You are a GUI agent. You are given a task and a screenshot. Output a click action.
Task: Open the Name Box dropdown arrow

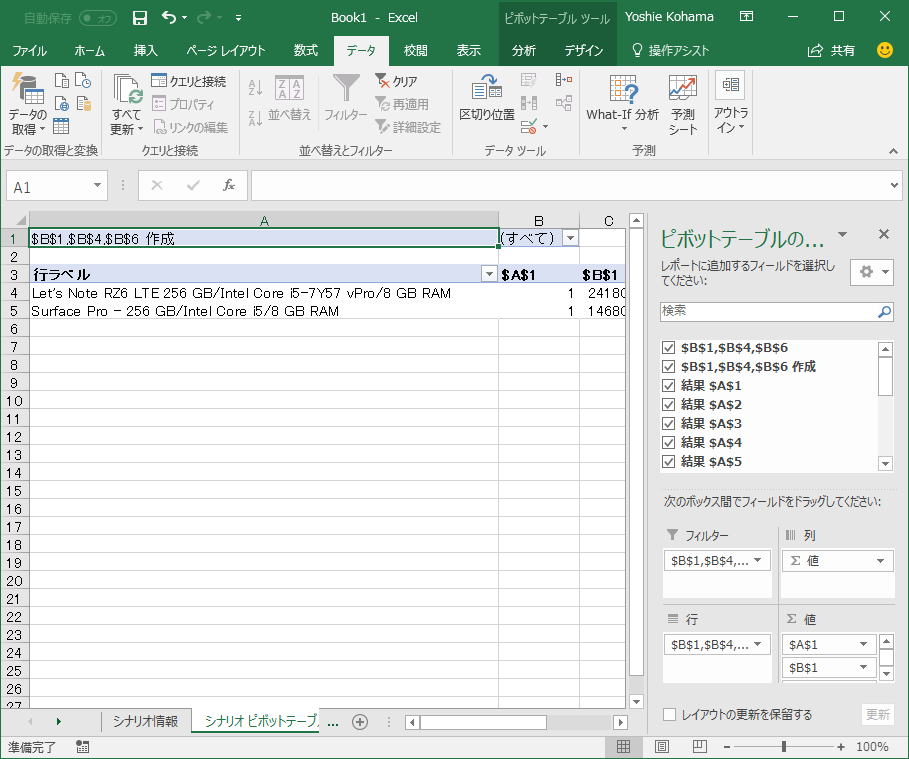tap(97, 186)
